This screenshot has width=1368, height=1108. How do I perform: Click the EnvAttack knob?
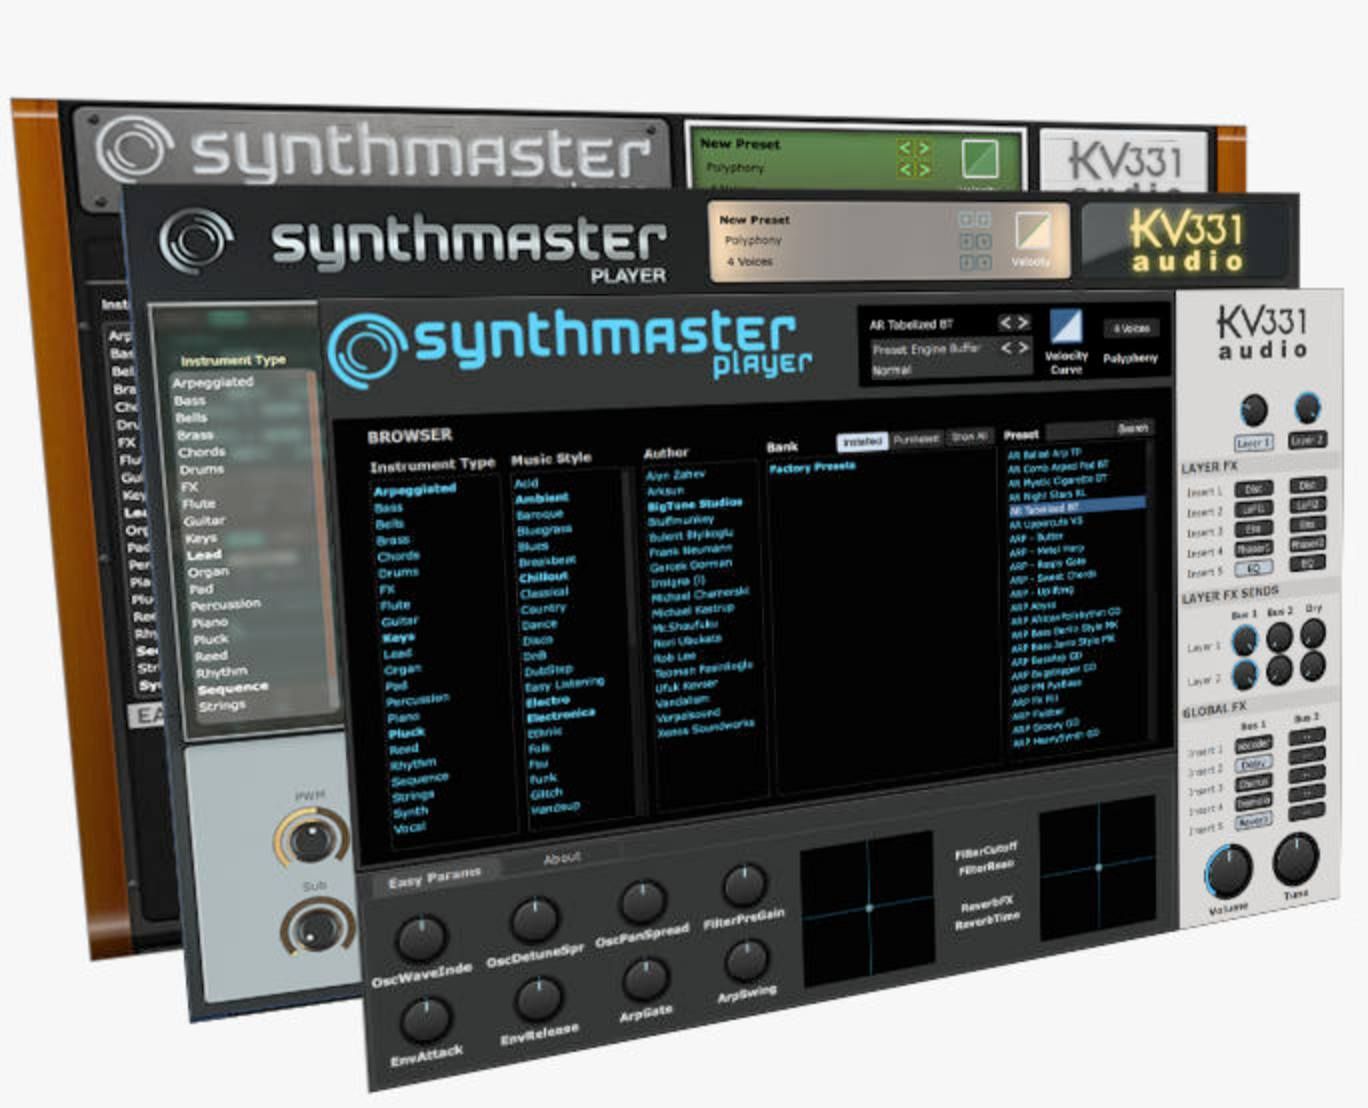pos(425,1019)
